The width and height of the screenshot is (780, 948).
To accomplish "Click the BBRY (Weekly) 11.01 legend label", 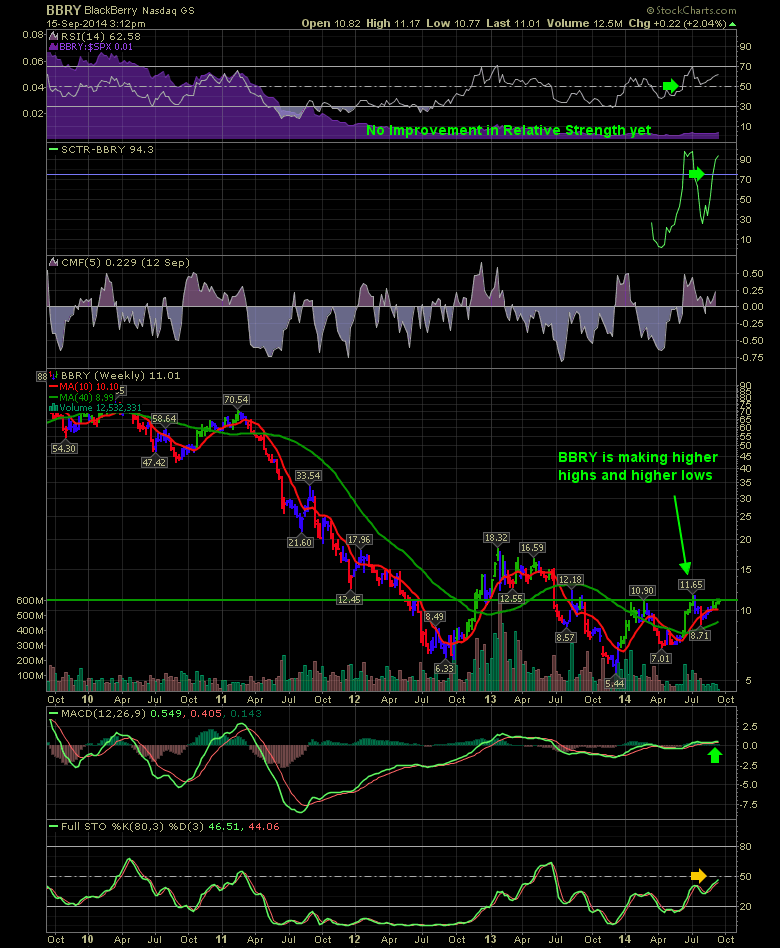I will pyautogui.click(x=120, y=375).
